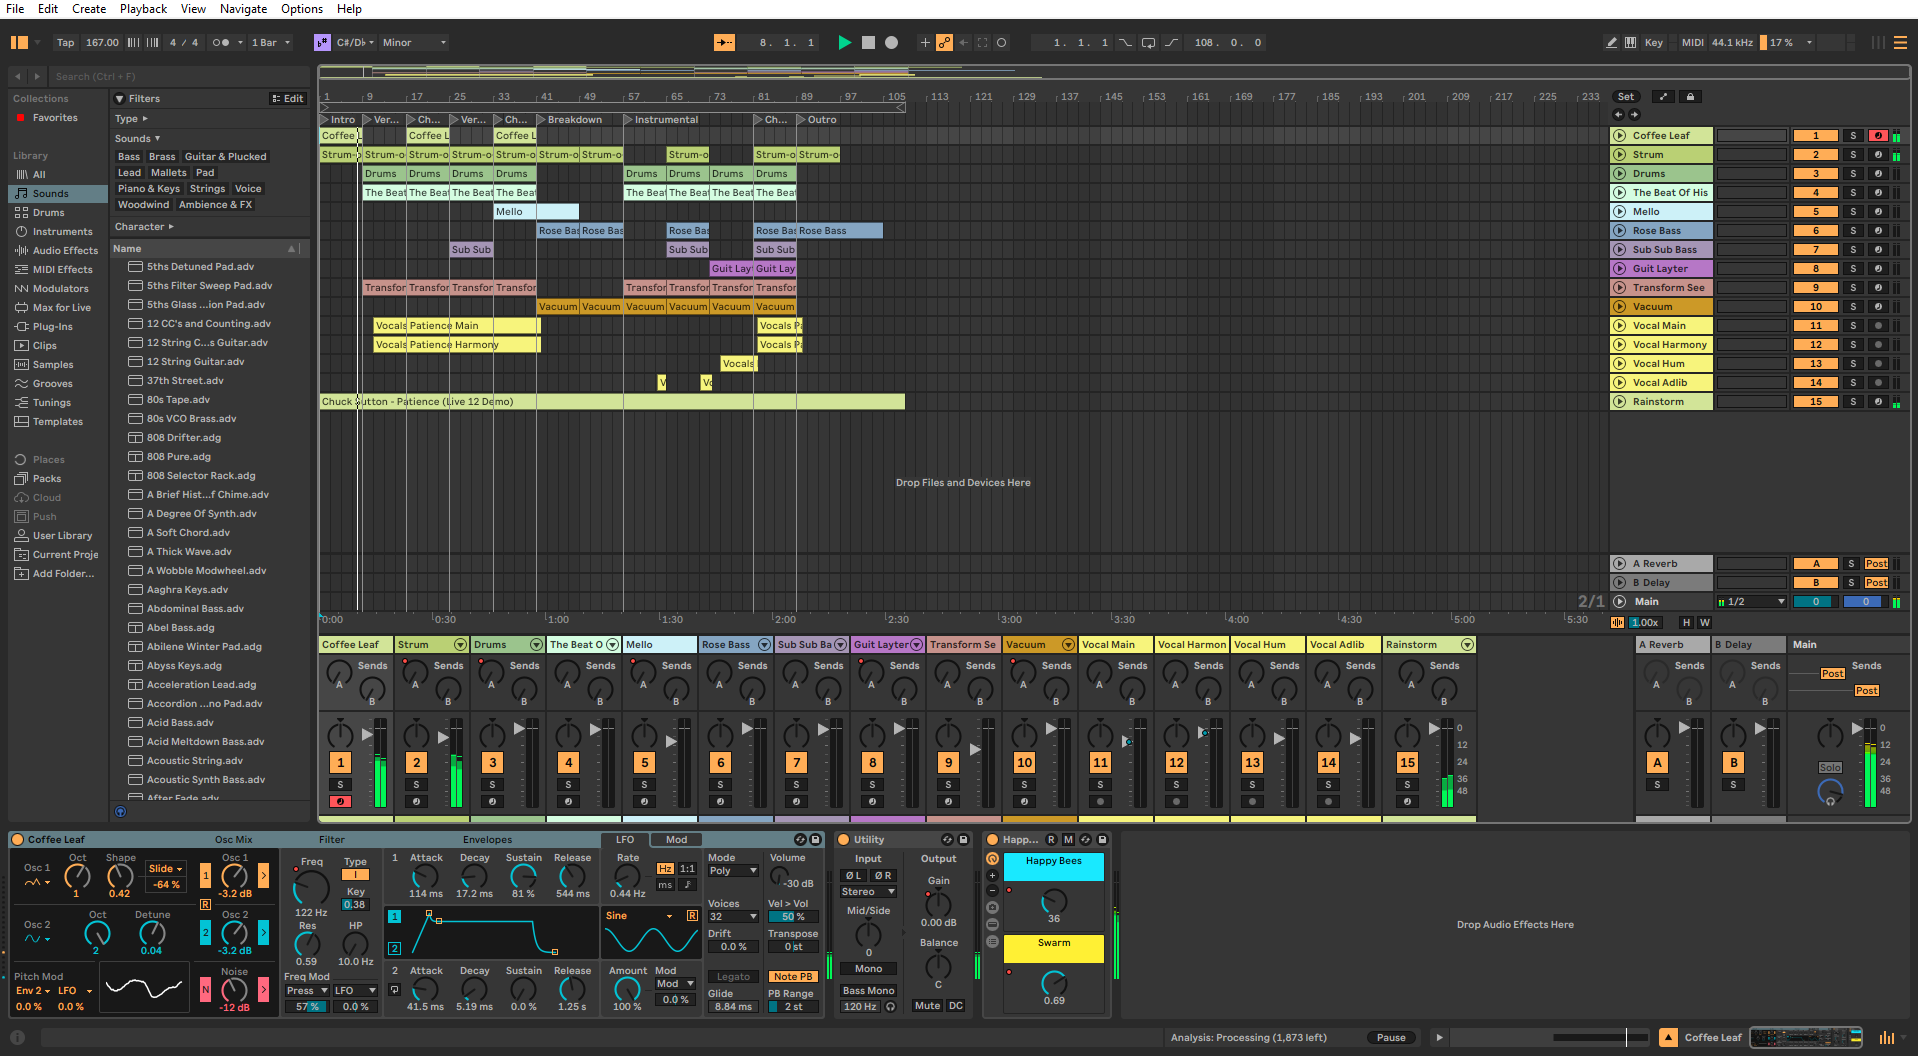Enable the Automation Arm button
This screenshot has width=1918, height=1056.
pos(945,42)
